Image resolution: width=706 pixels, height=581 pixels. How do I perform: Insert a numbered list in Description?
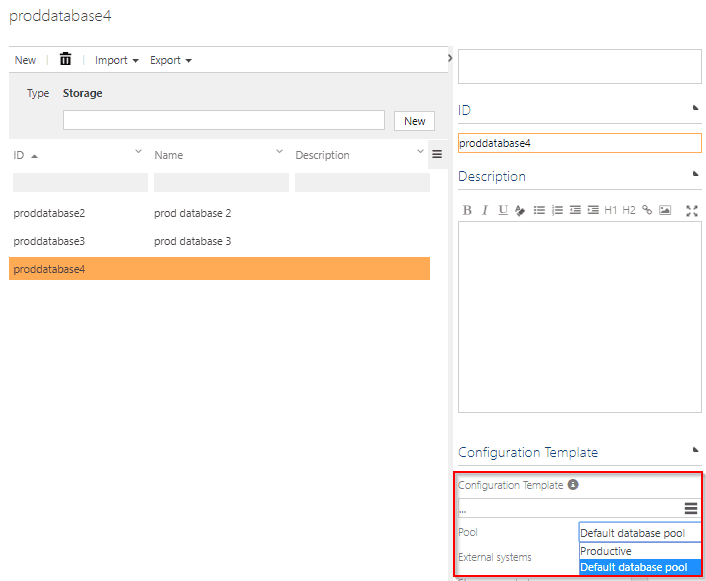tap(557, 210)
